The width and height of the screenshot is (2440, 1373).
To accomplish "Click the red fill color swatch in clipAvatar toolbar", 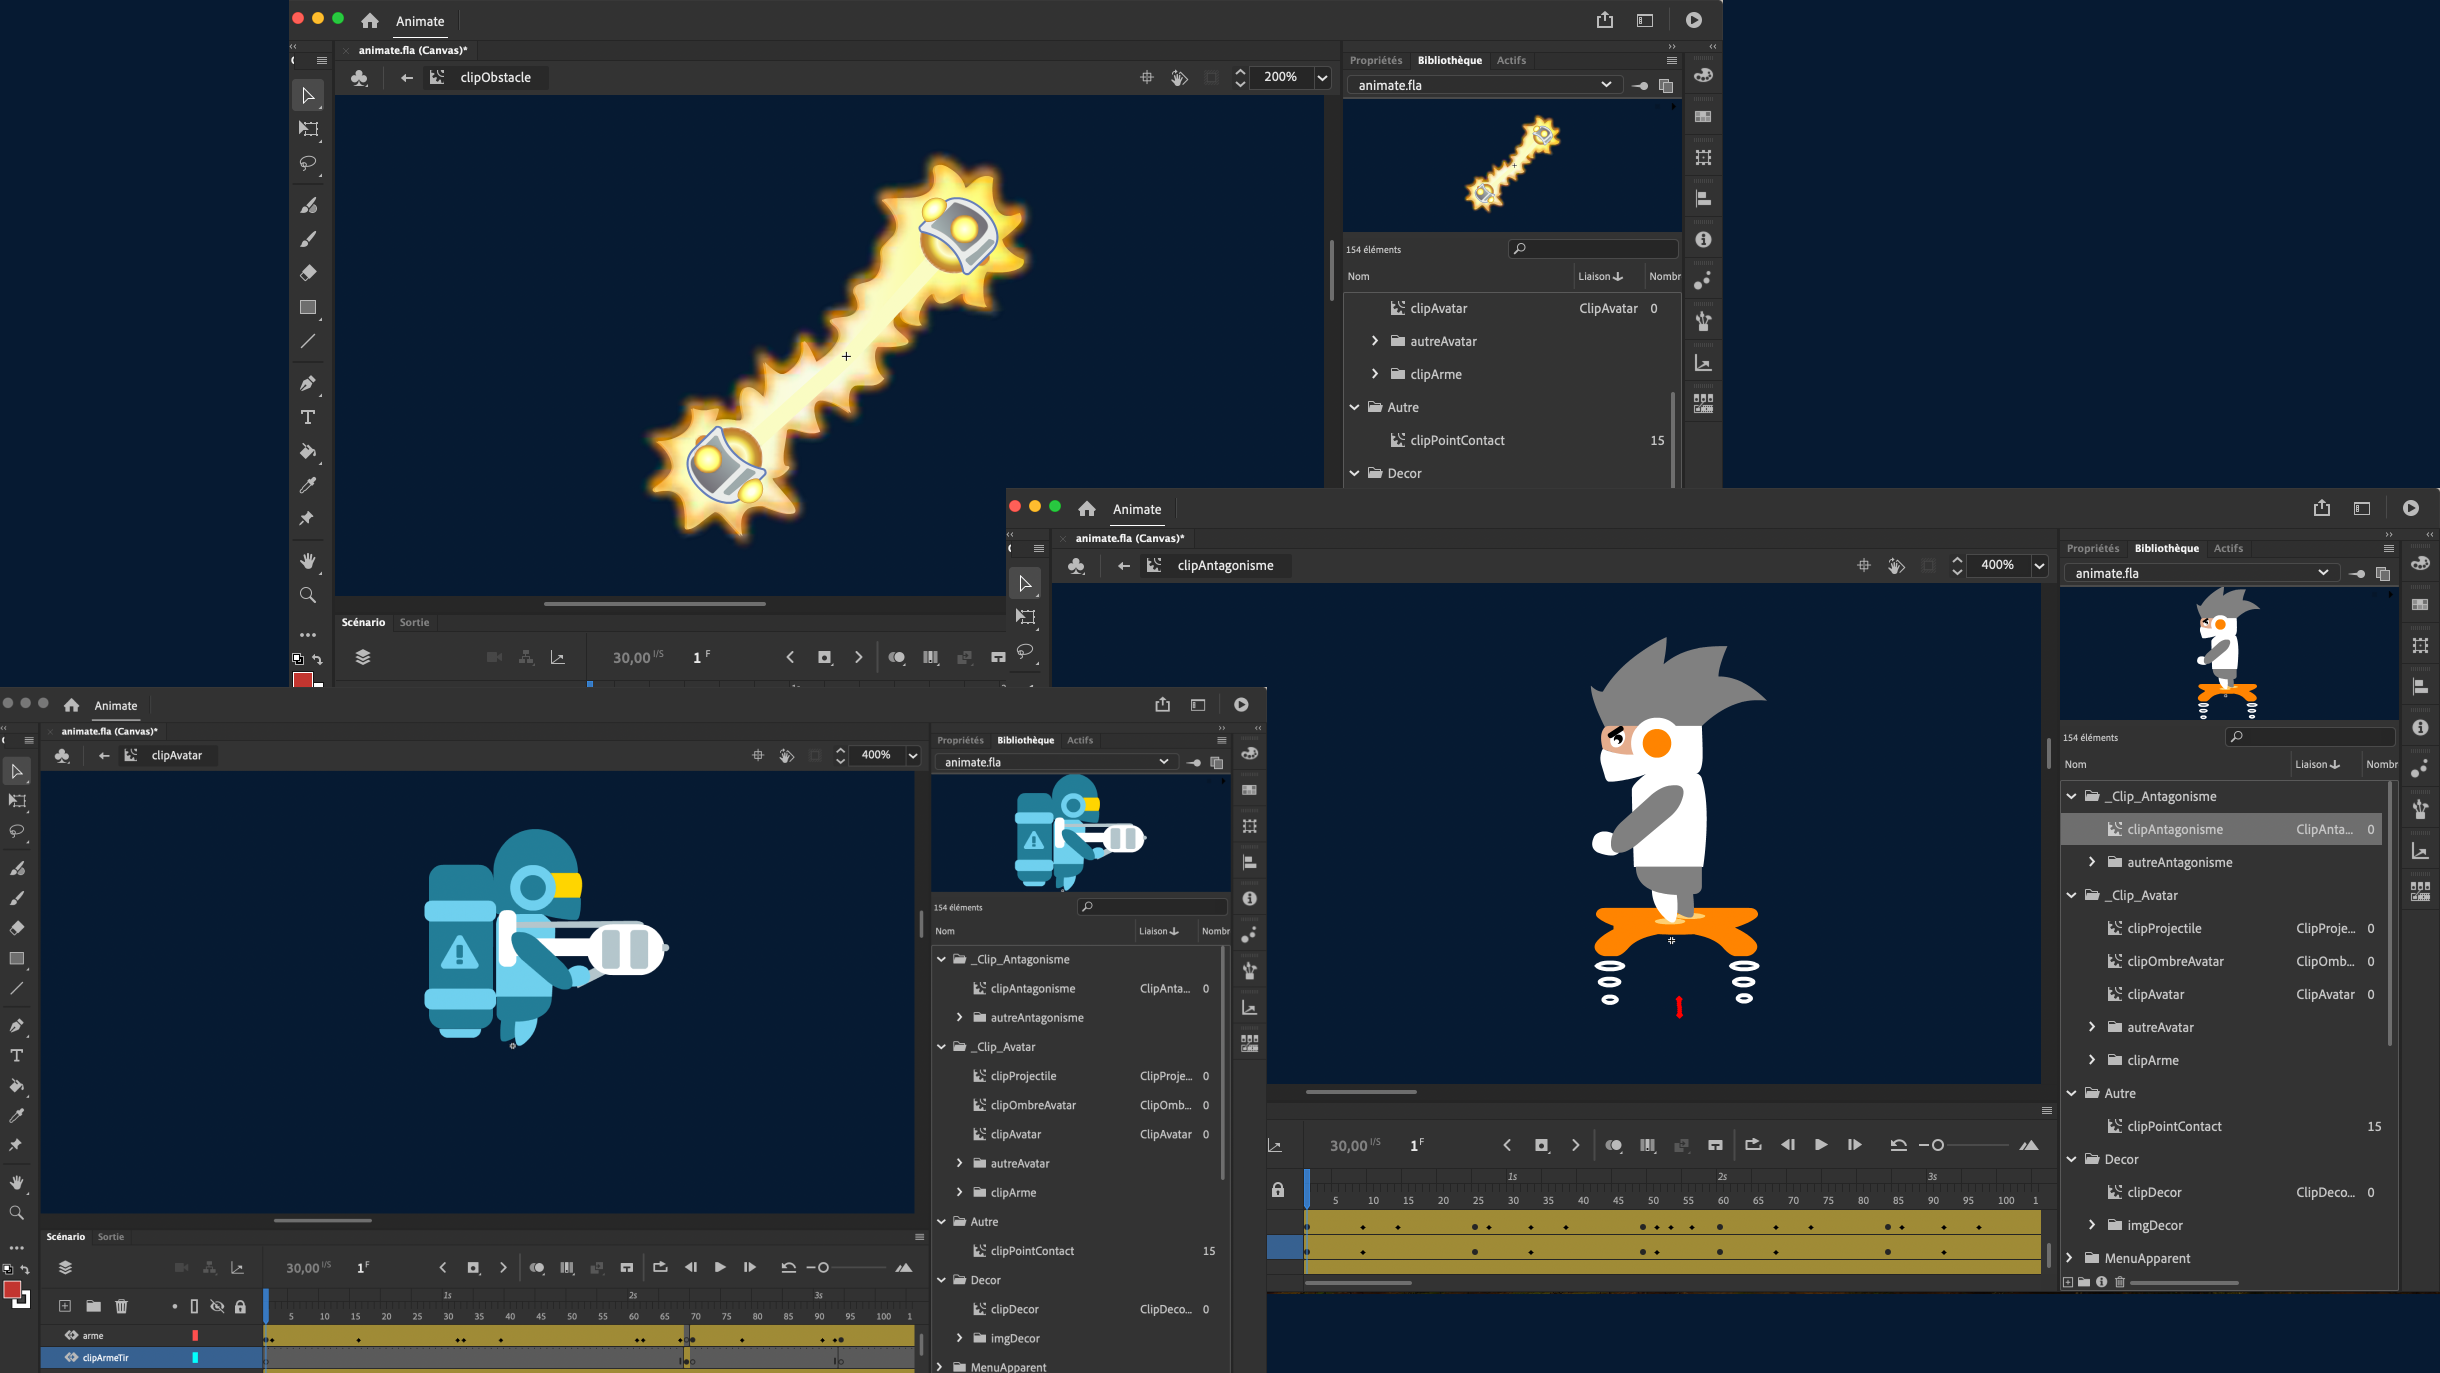I will pos(12,1290).
